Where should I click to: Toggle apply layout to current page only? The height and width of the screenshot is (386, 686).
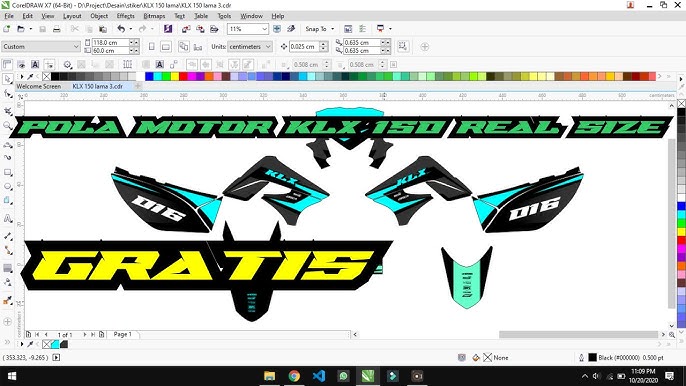point(198,46)
